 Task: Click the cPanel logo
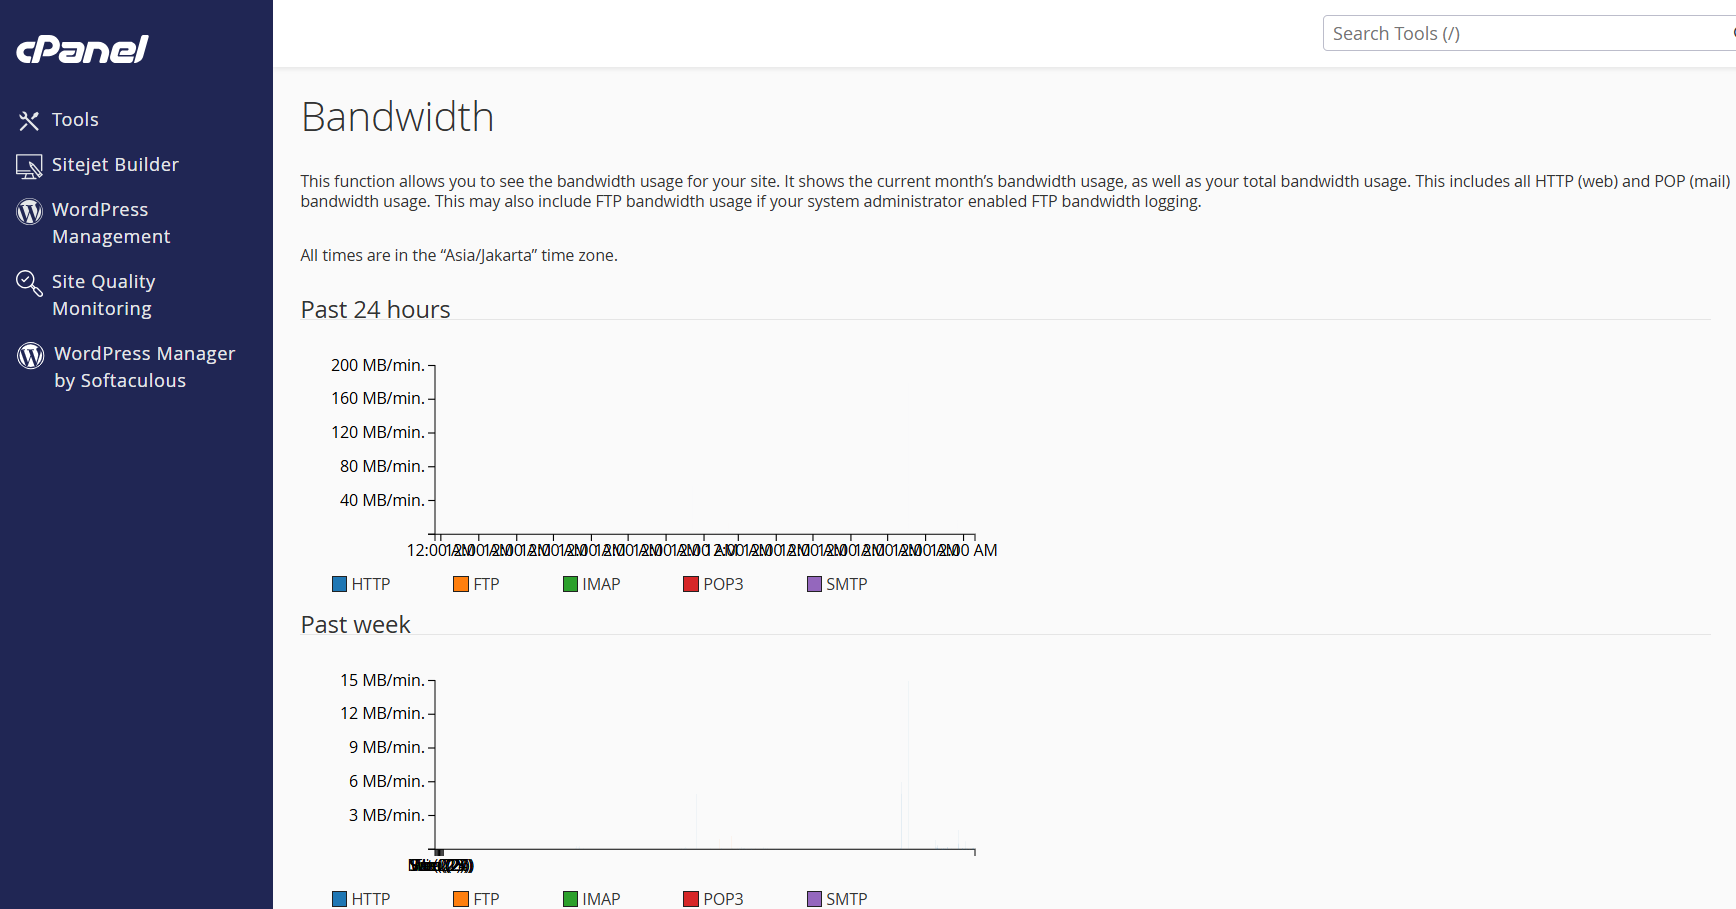click(x=82, y=49)
